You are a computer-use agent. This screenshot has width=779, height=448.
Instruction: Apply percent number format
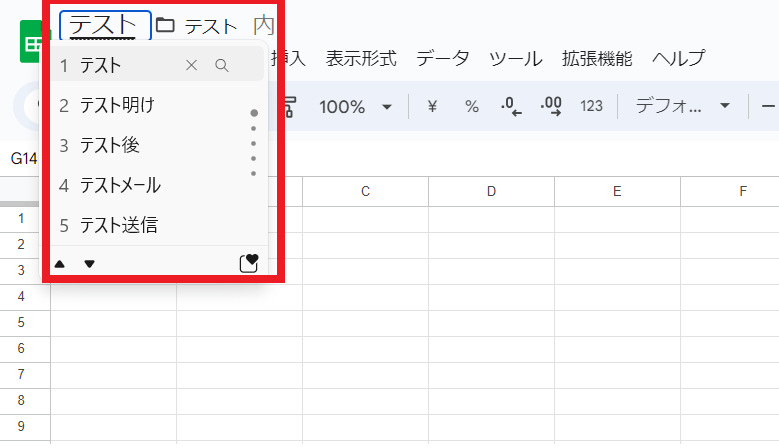tap(471, 106)
